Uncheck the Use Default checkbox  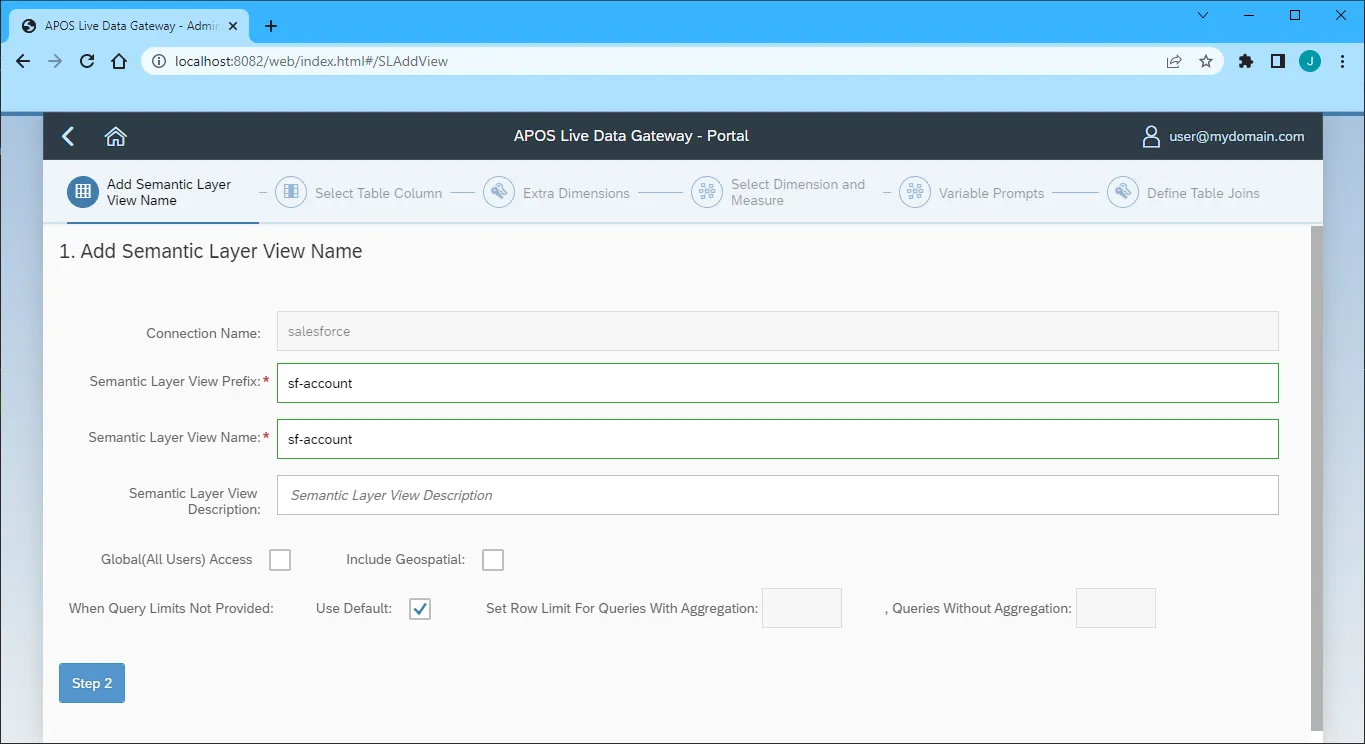(x=419, y=608)
